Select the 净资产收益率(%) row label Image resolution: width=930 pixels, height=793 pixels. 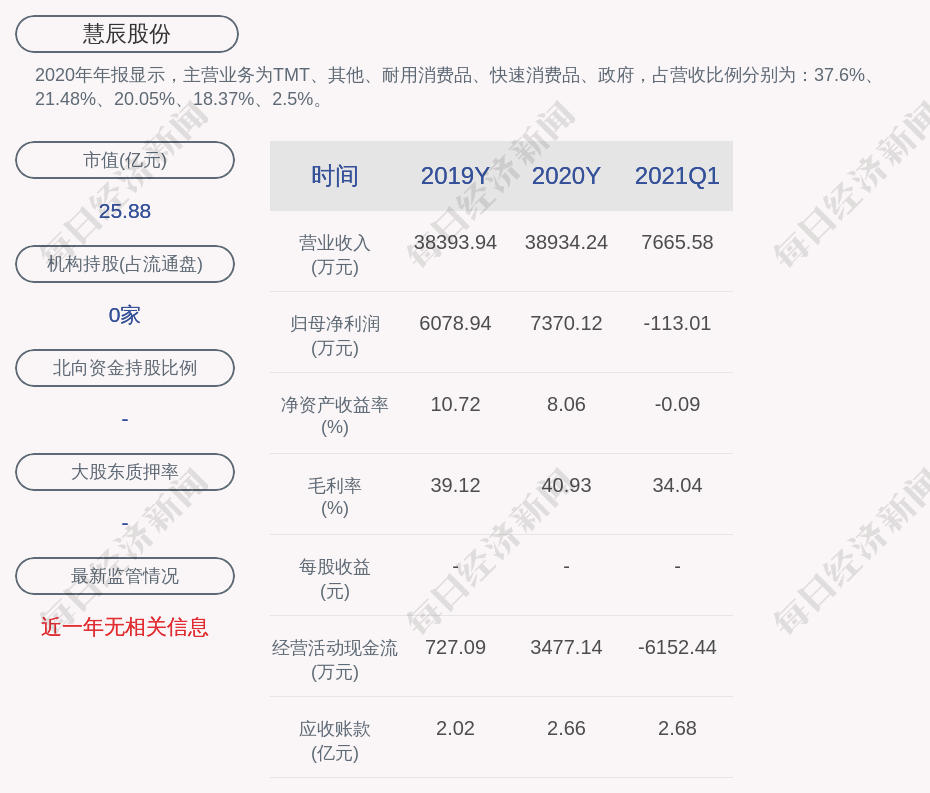[335, 416]
